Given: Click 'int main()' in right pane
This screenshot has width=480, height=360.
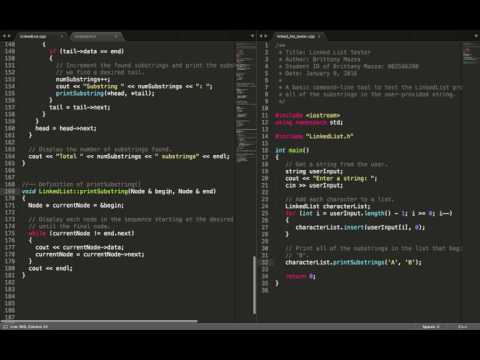Looking at the screenshot, I should [x=292, y=150].
